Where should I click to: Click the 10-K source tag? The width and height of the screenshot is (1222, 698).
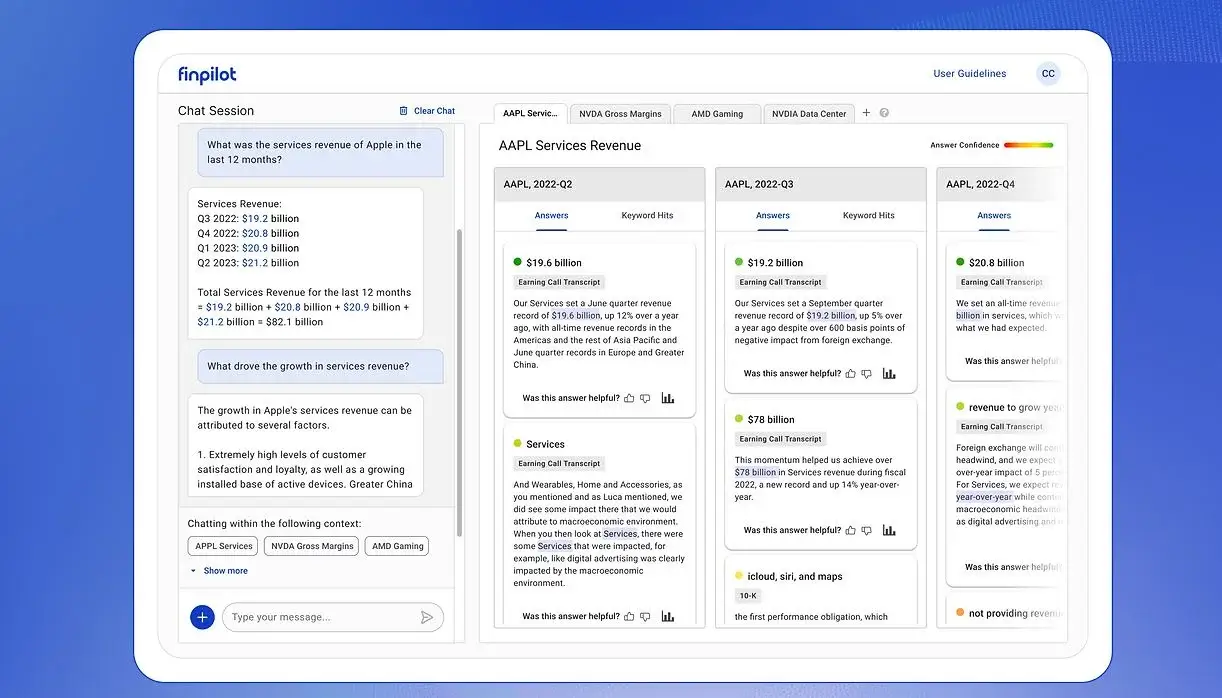click(x=748, y=596)
